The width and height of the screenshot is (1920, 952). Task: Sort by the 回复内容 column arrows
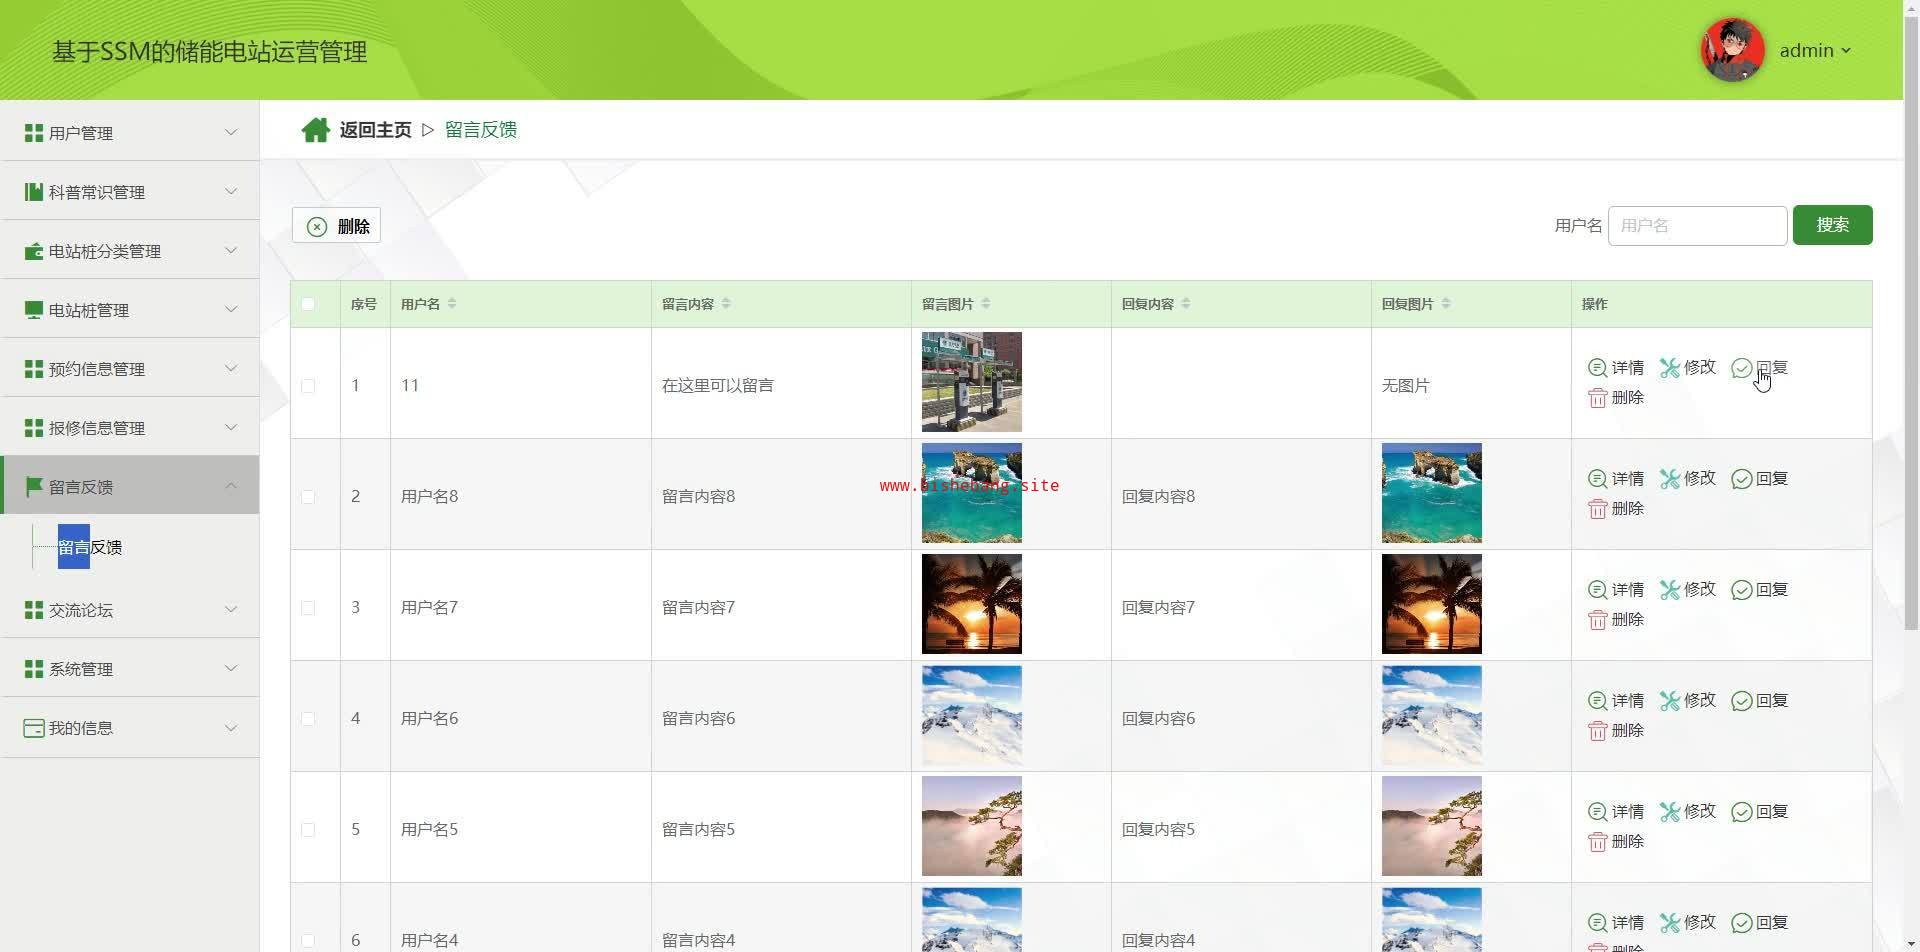pyautogui.click(x=1186, y=304)
